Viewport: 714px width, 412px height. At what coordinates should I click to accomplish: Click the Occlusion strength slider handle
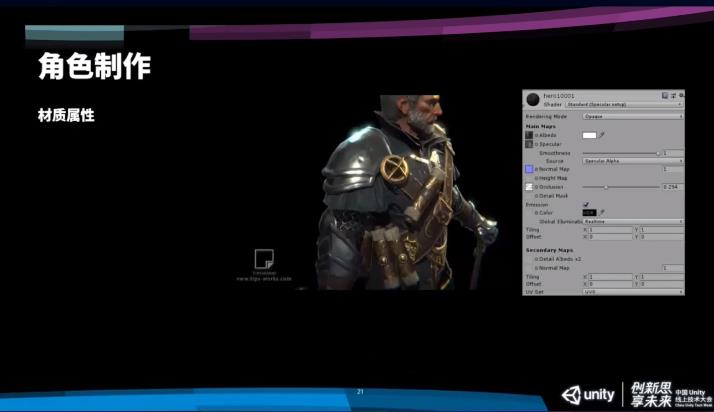(607, 187)
